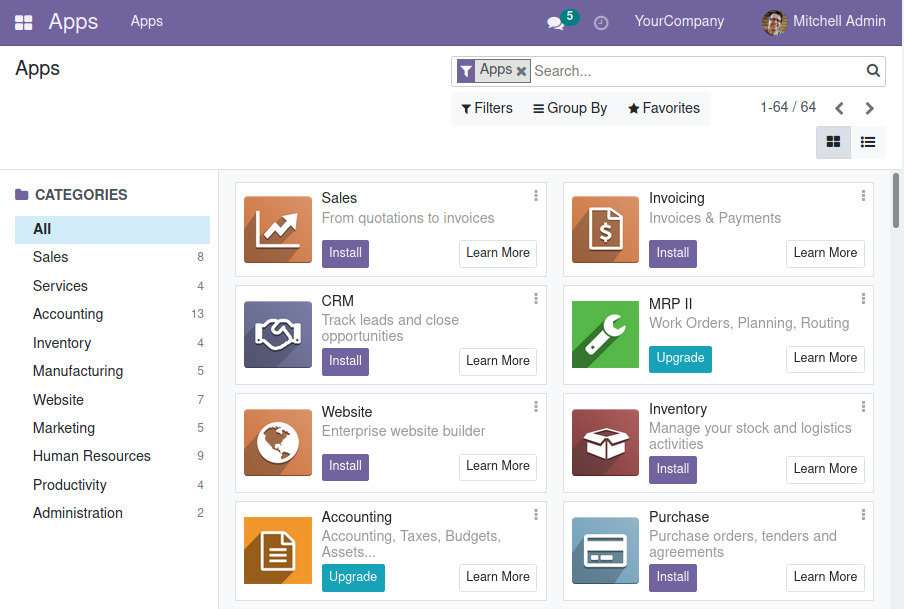Open the Sales app icon
The height and width of the screenshot is (609, 904).
pos(277,229)
